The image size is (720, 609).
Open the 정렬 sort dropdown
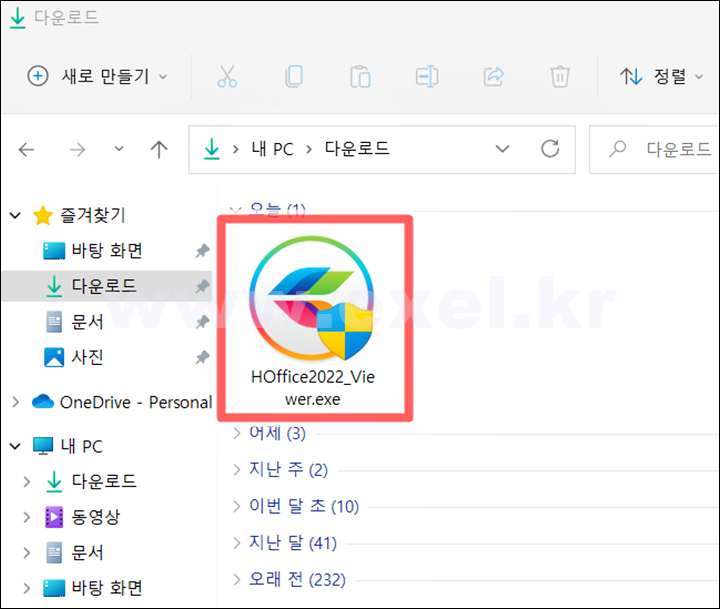(662, 76)
